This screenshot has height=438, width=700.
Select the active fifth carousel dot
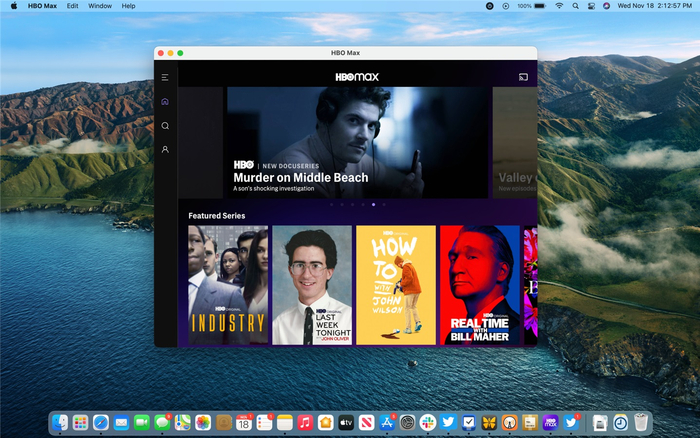coord(373,204)
